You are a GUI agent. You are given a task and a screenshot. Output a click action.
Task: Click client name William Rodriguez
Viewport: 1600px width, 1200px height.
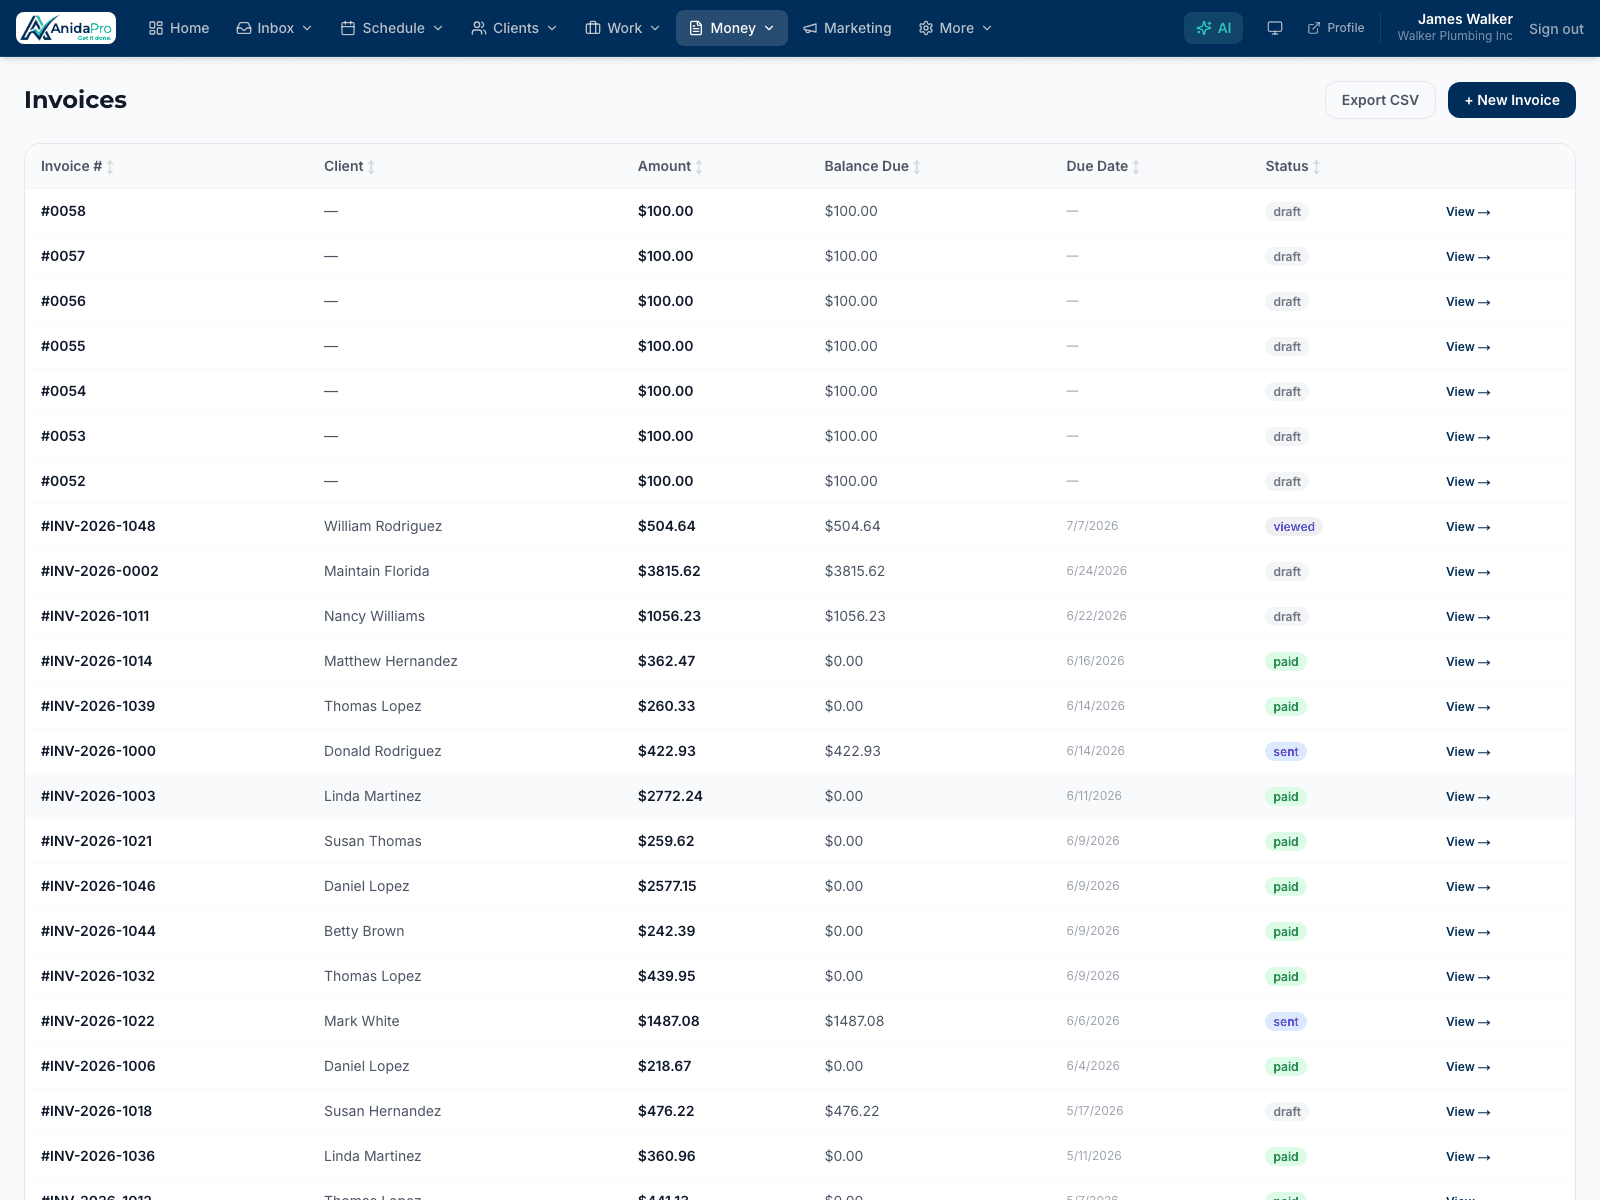pos(383,526)
